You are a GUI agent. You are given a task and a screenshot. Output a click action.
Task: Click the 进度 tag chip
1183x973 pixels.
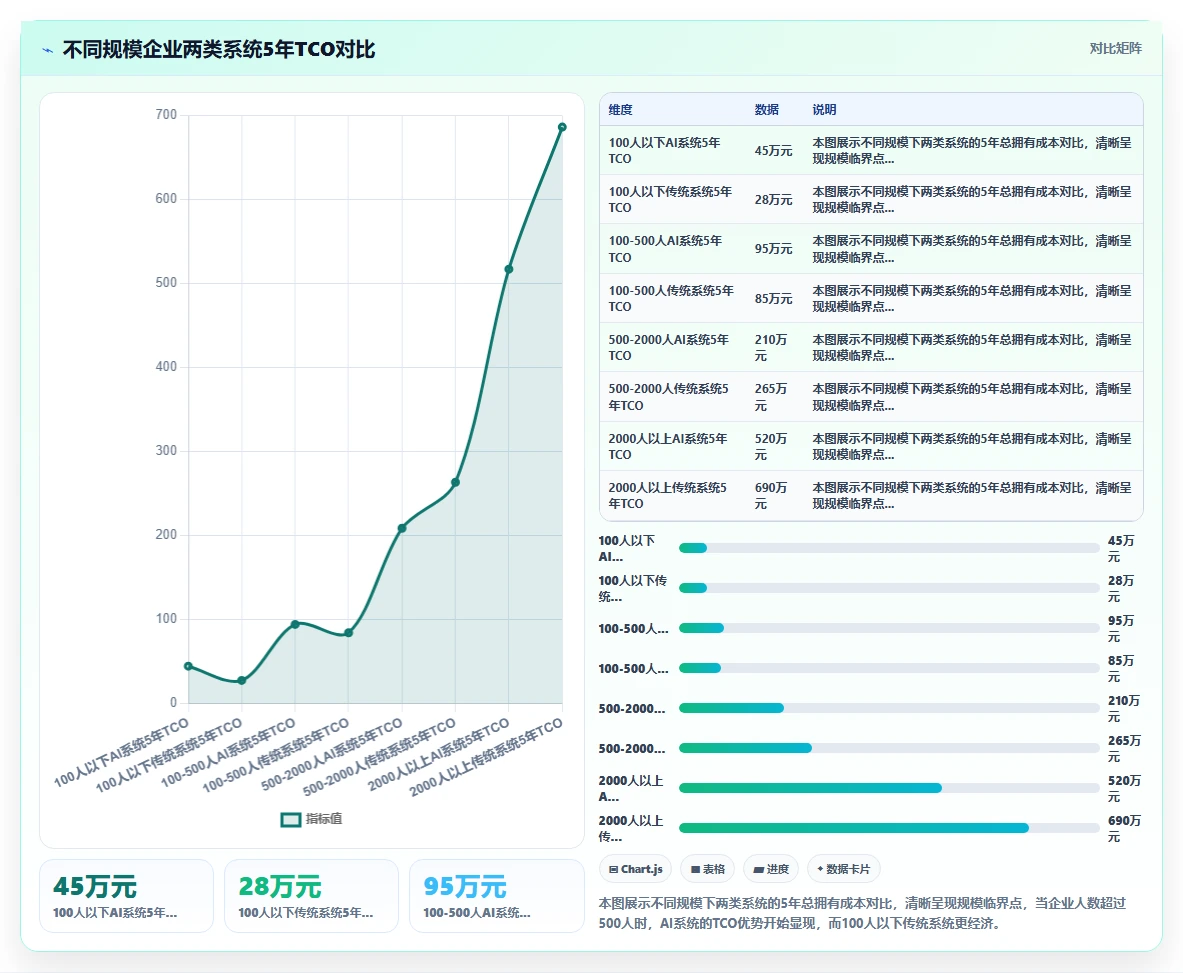click(771, 869)
